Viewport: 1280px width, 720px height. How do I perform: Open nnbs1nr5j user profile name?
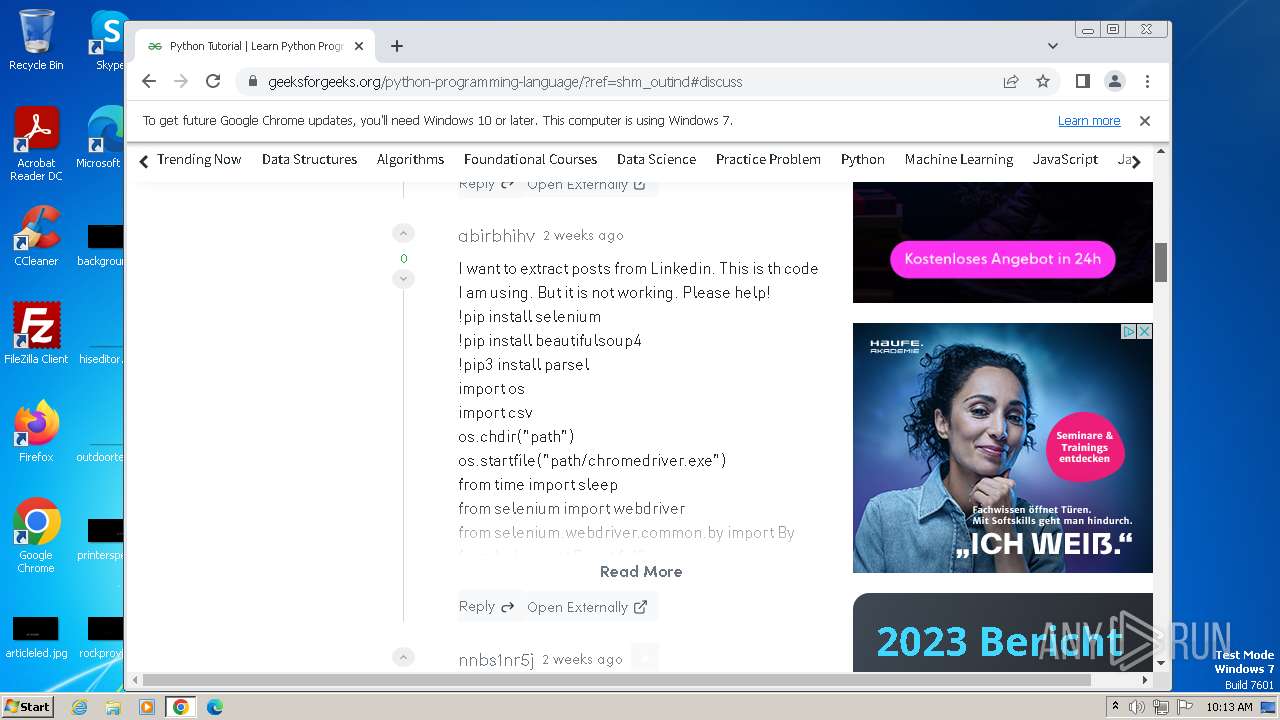[x=496, y=660]
